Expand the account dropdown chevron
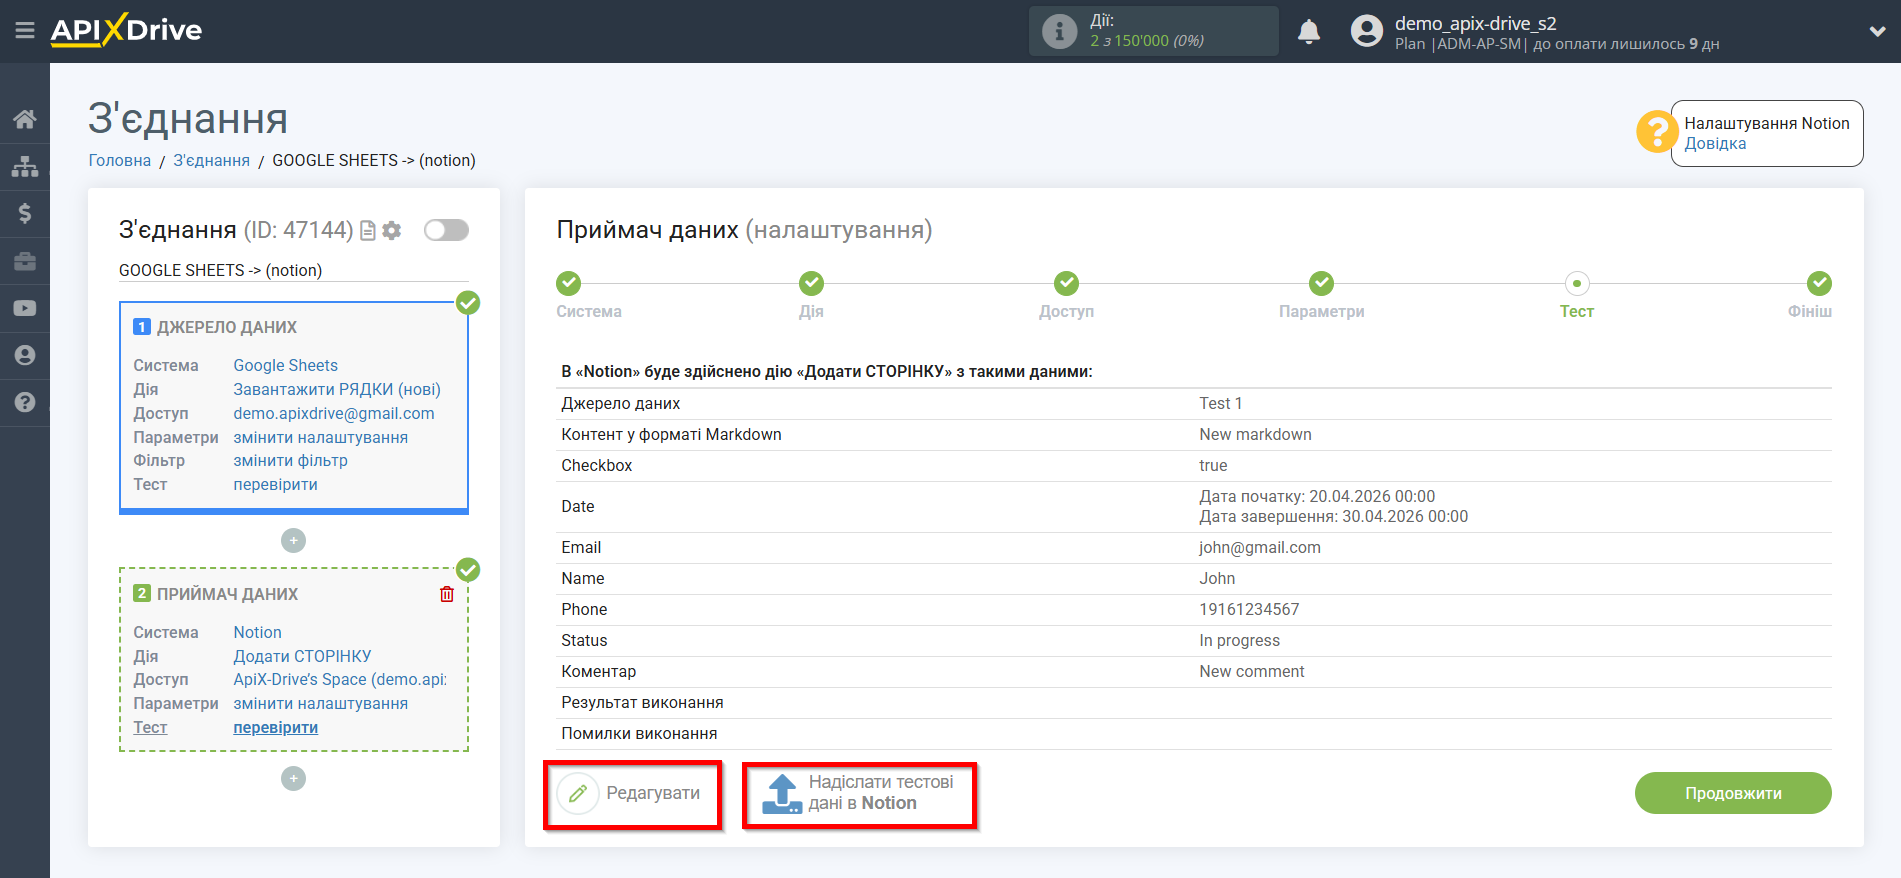The width and height of the screenshot is (1901, 878). [x=1877, y=32]
